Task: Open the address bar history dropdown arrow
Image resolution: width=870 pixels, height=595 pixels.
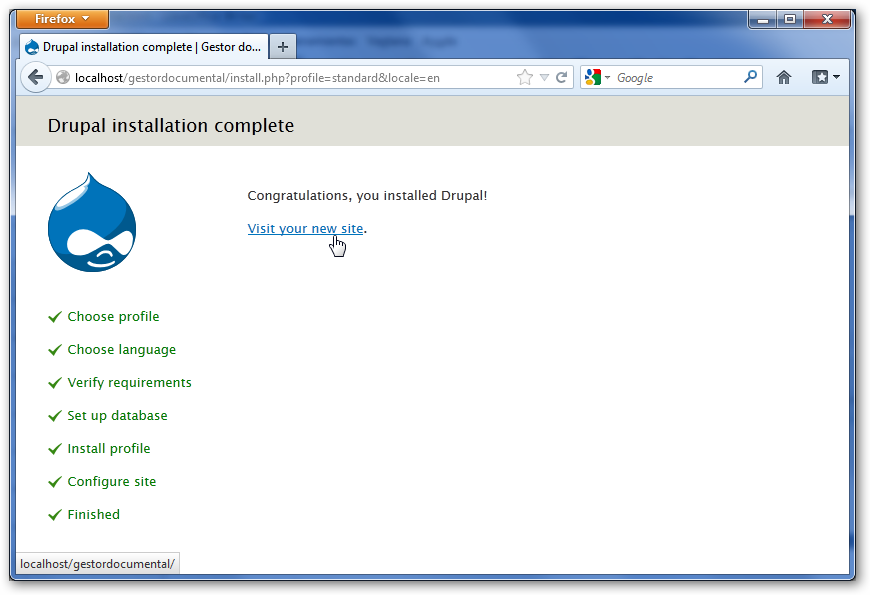Action: (x=544, y=77)
